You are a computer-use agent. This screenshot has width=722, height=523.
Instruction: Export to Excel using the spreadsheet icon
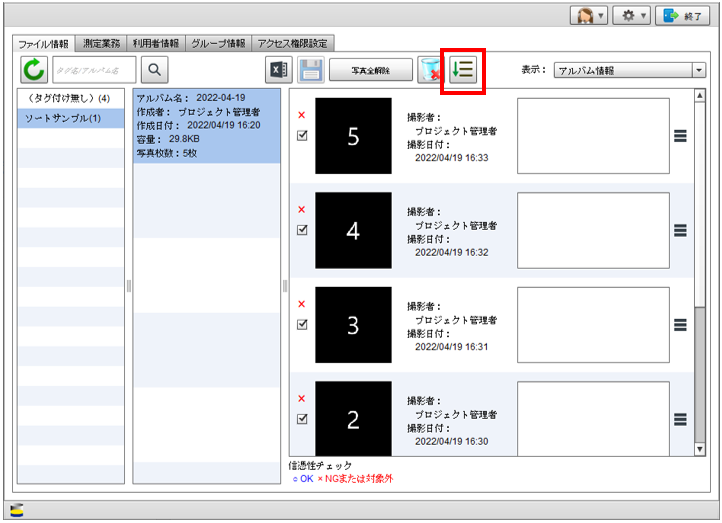click(x=277, y=70)
